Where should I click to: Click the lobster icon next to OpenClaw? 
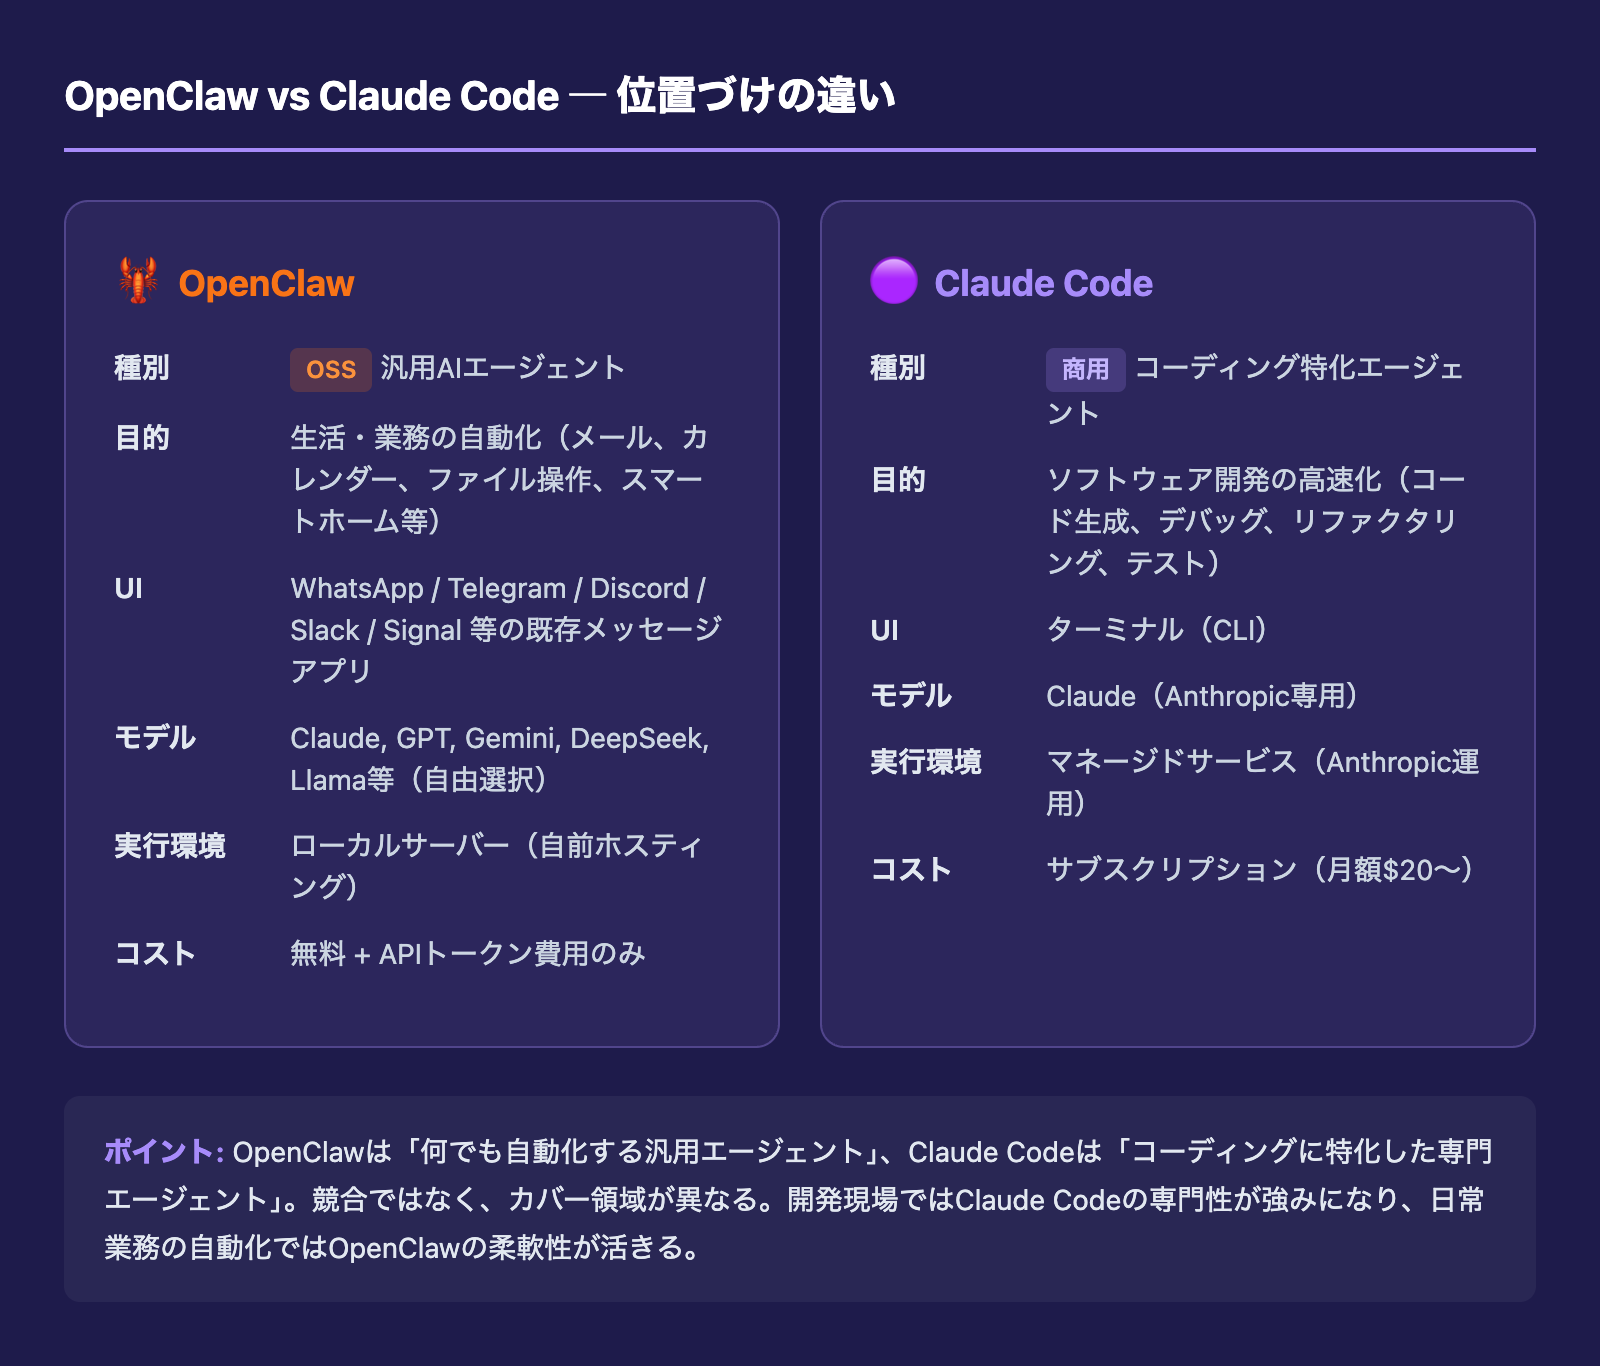[x=137, y=283]
